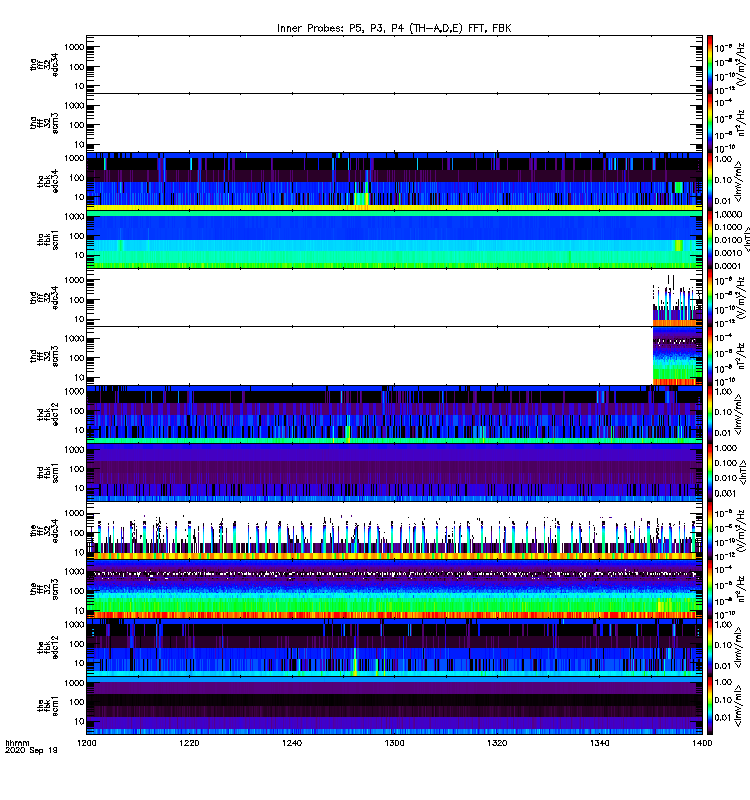The image size is (750, 800).
Task: Click inside the thd fbk scm1 spectrogram panel
Action: coord(394,472)
